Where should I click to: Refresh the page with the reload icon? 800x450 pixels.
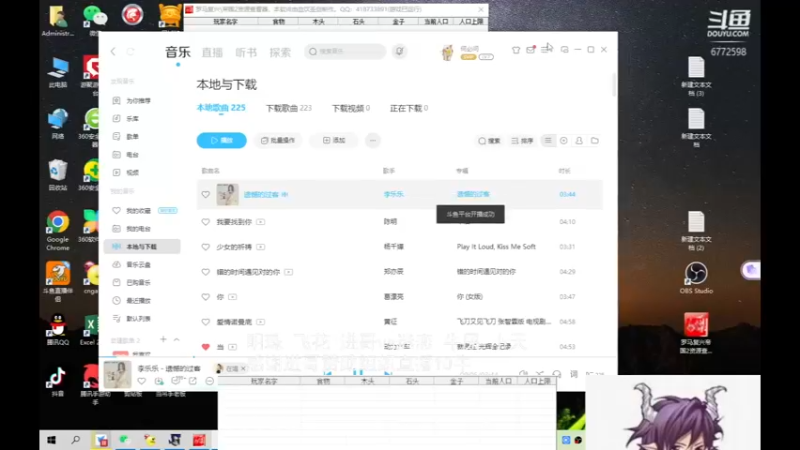[x=131, y=52]
